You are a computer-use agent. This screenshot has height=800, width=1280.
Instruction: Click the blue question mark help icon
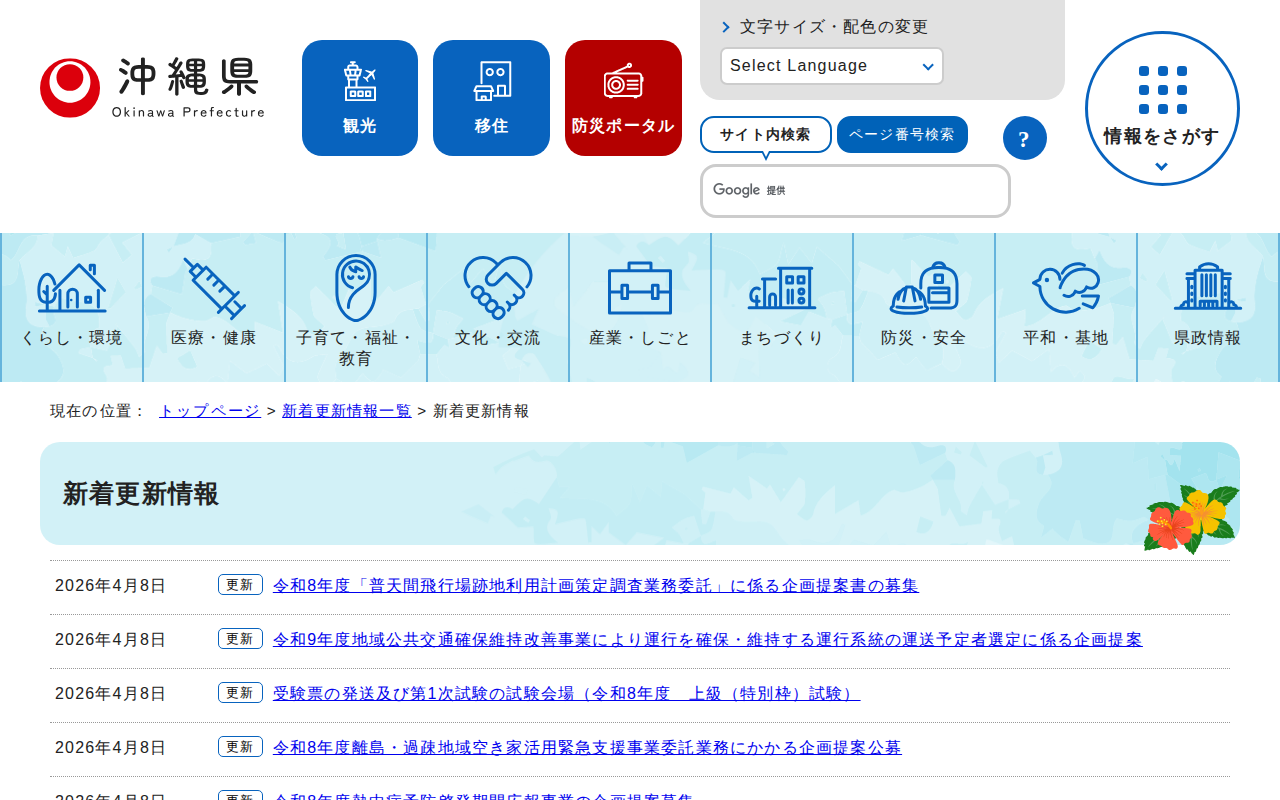1024,138
